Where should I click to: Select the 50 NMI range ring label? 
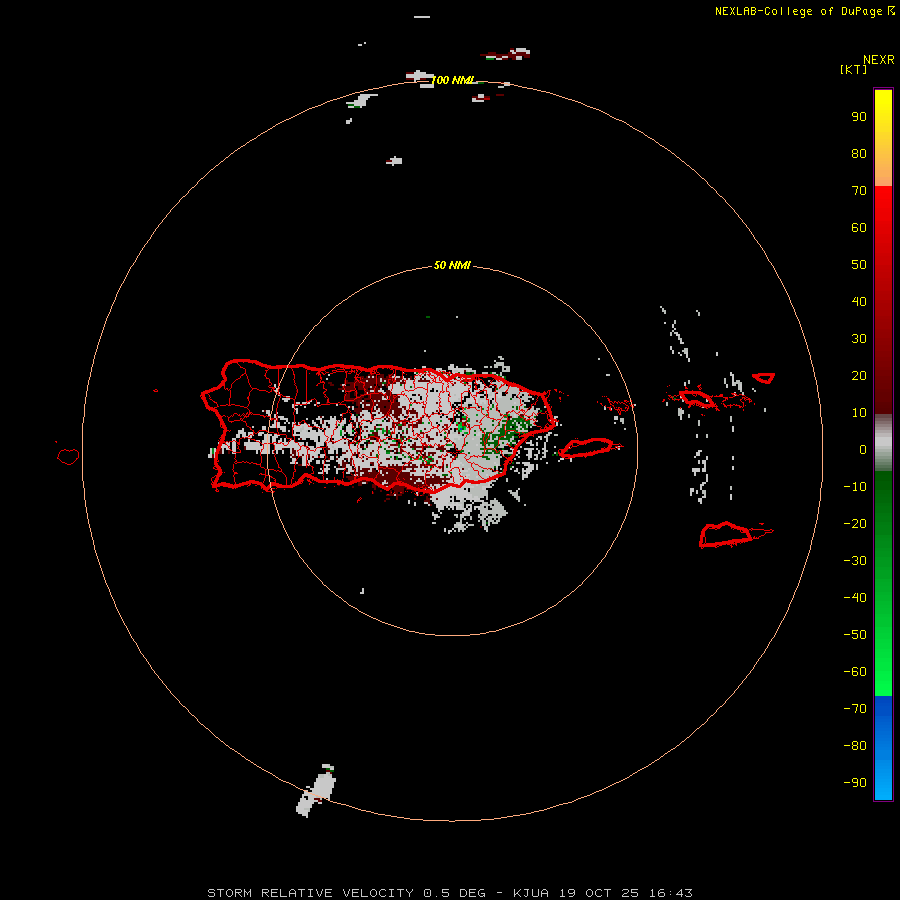pos(452,265)
